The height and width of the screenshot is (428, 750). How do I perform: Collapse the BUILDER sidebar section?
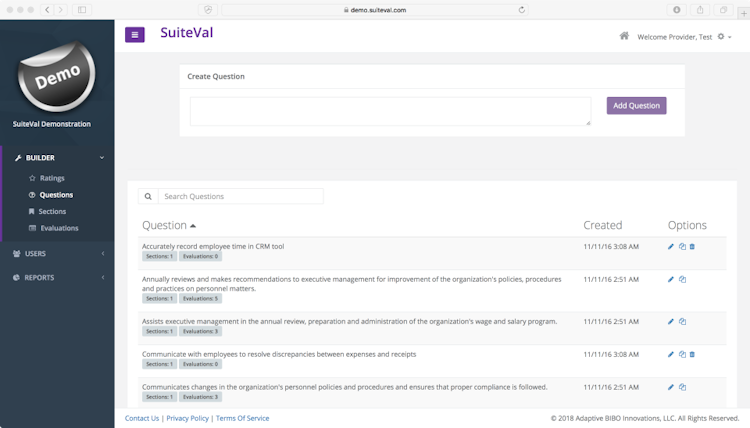(x=58, y=158)
